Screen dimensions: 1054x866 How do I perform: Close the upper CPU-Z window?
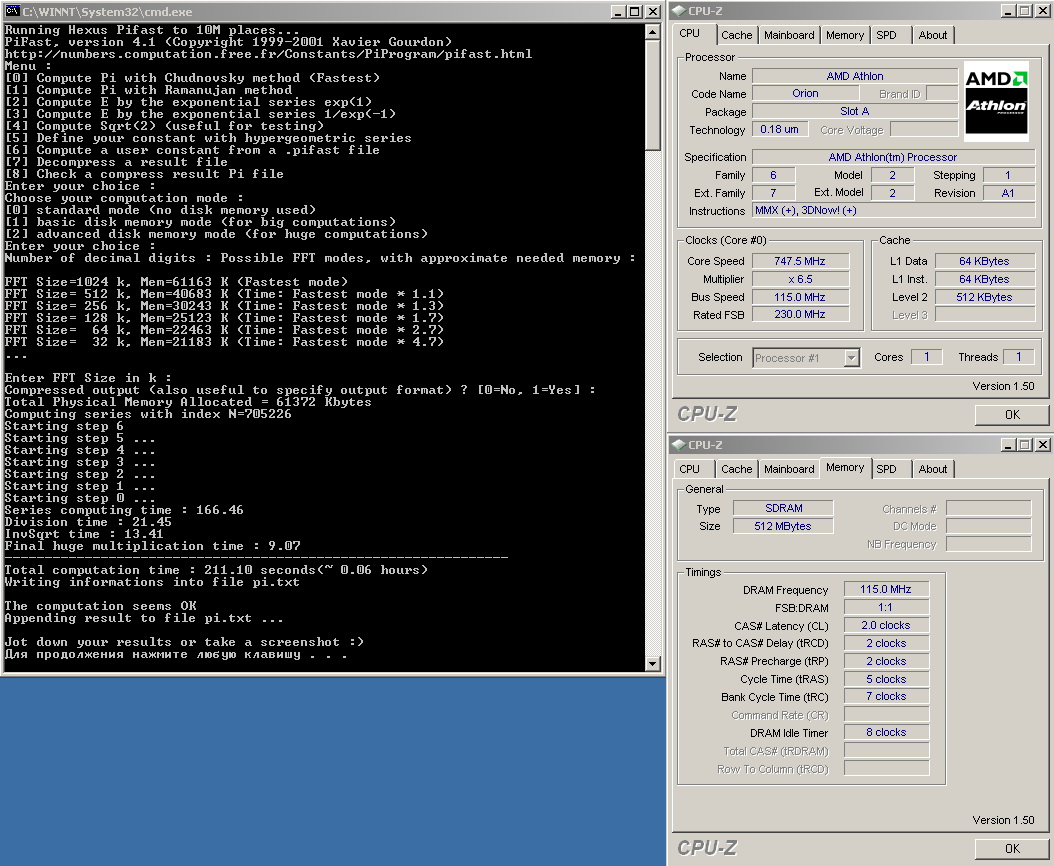point(1042,11)
